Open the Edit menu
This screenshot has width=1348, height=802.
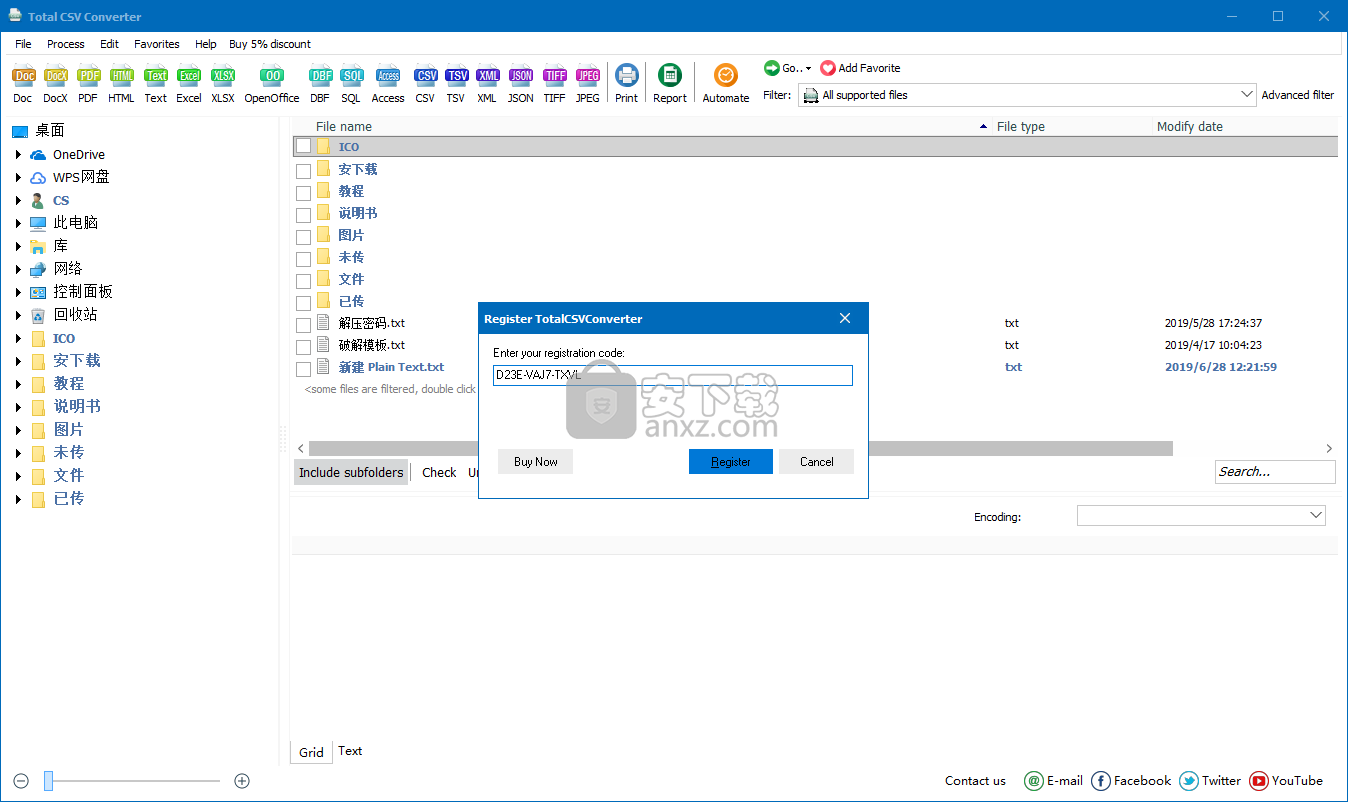109,44
